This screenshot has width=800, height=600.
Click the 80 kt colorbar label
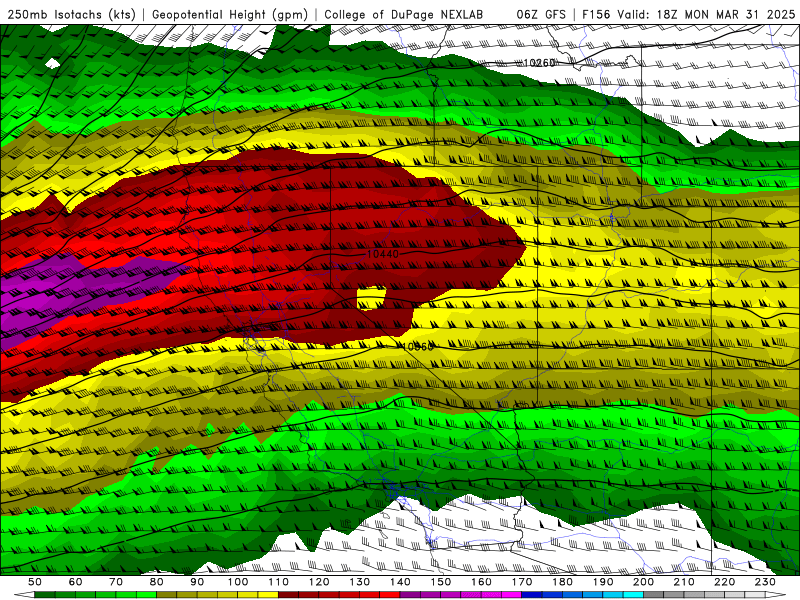tap(157, 582)
